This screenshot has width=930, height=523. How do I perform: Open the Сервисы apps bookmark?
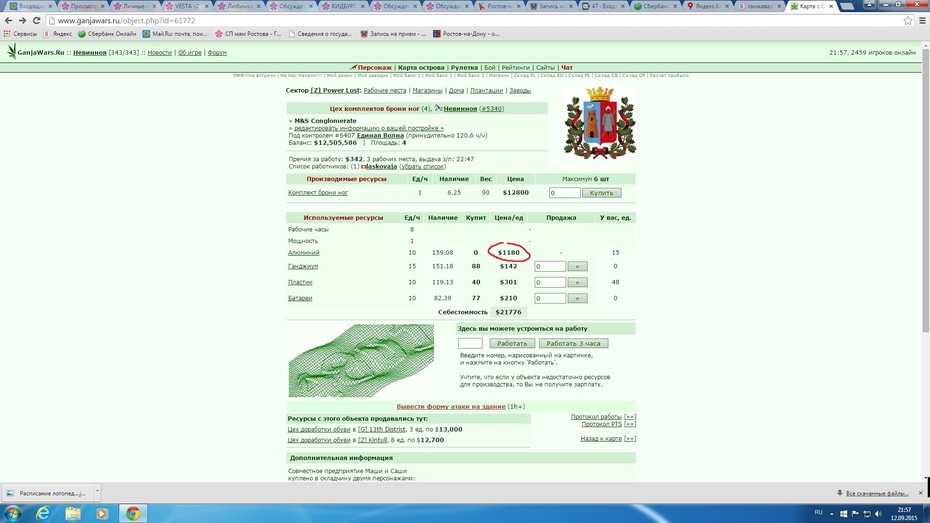tap(20, 34)
